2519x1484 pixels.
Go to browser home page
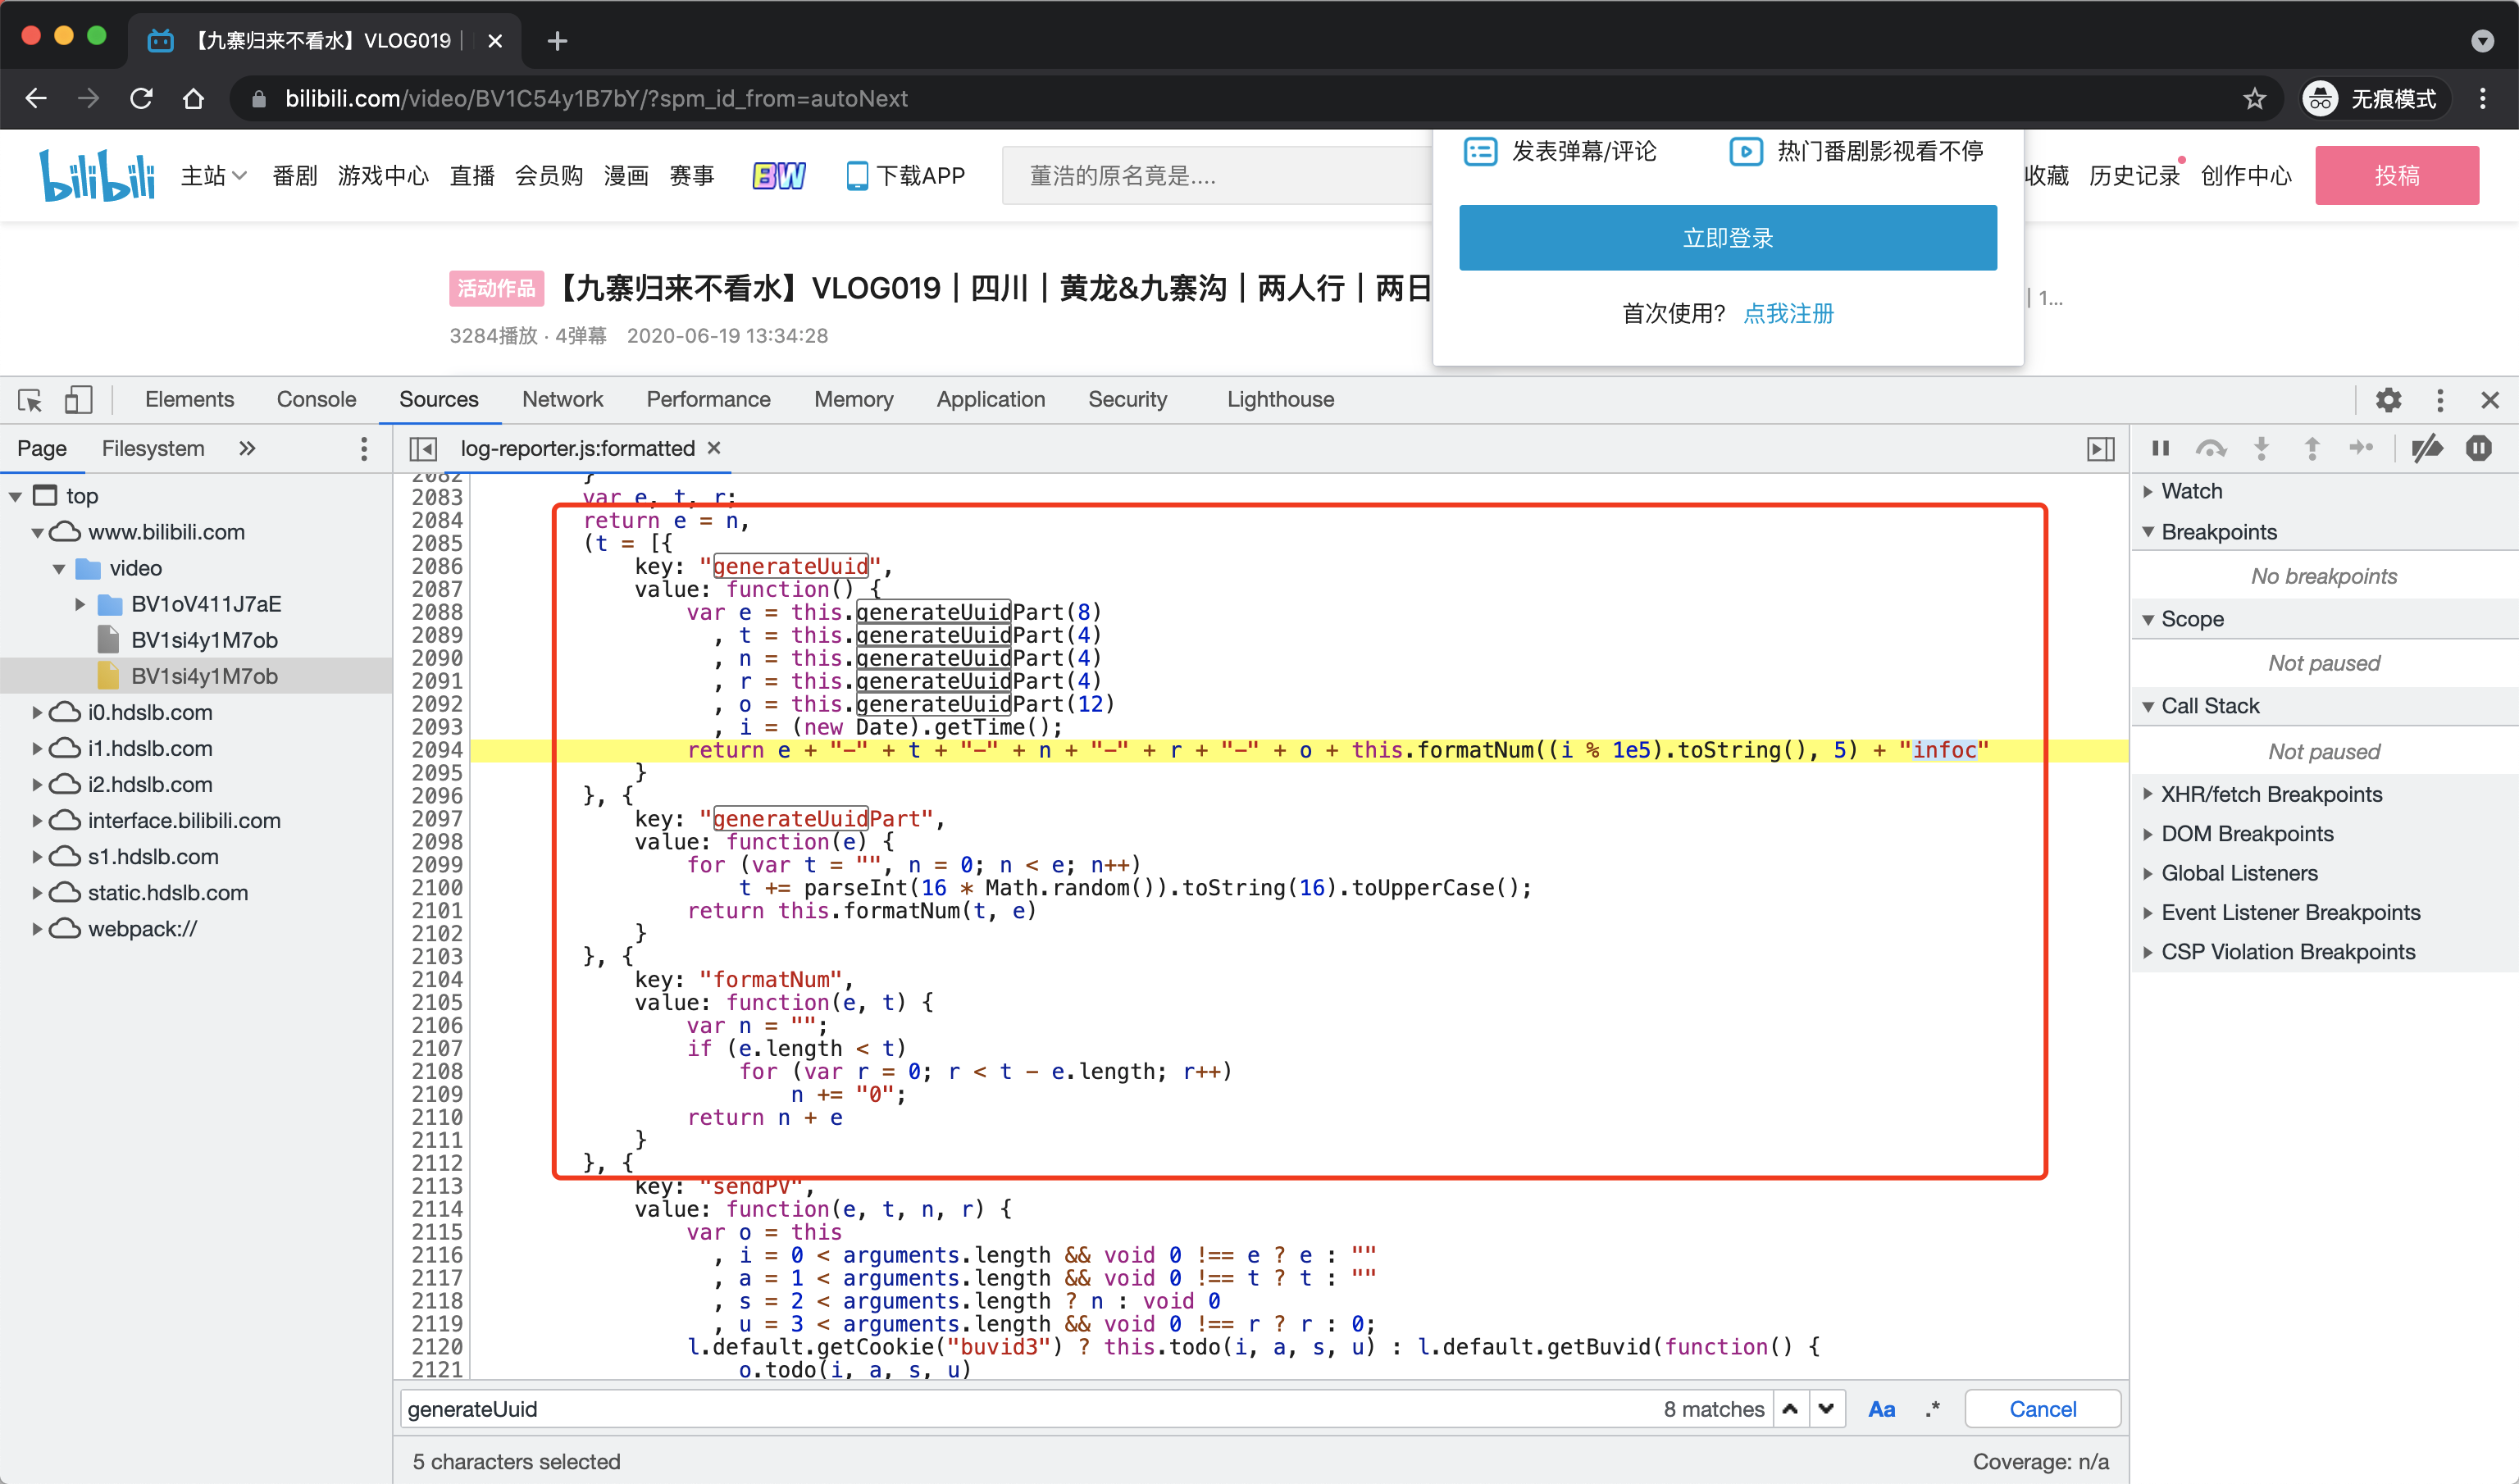(x=193, y=98)
